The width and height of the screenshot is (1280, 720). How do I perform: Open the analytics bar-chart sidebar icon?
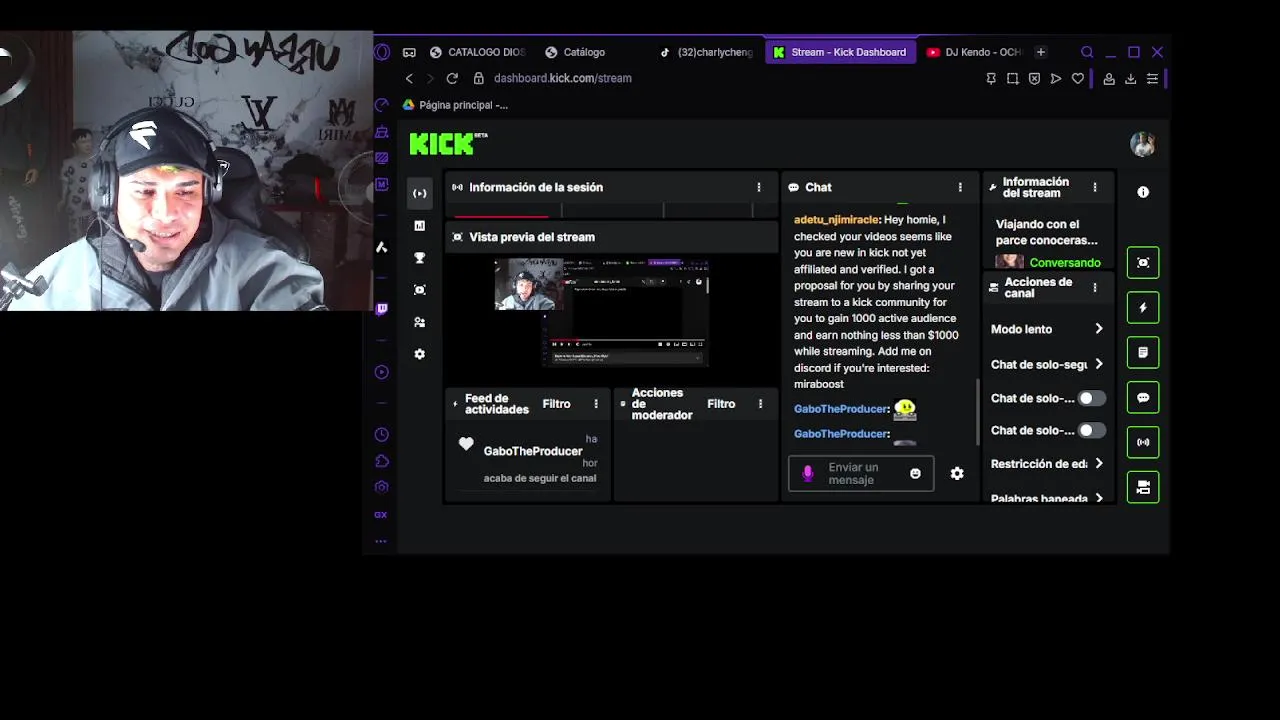click(x=420, y=226)
